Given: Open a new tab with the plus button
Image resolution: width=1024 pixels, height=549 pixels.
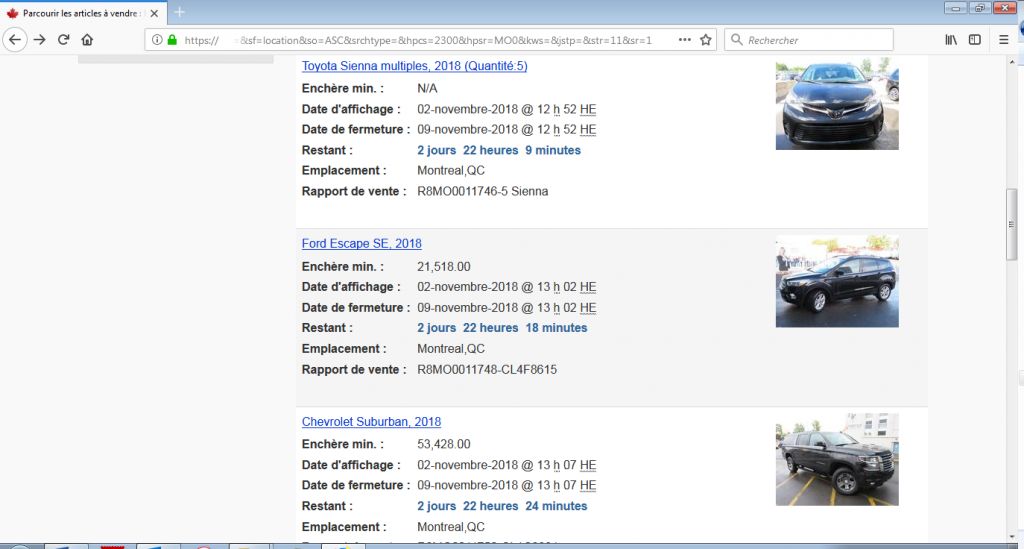Looking at the screenshot, I should (180, 12).
